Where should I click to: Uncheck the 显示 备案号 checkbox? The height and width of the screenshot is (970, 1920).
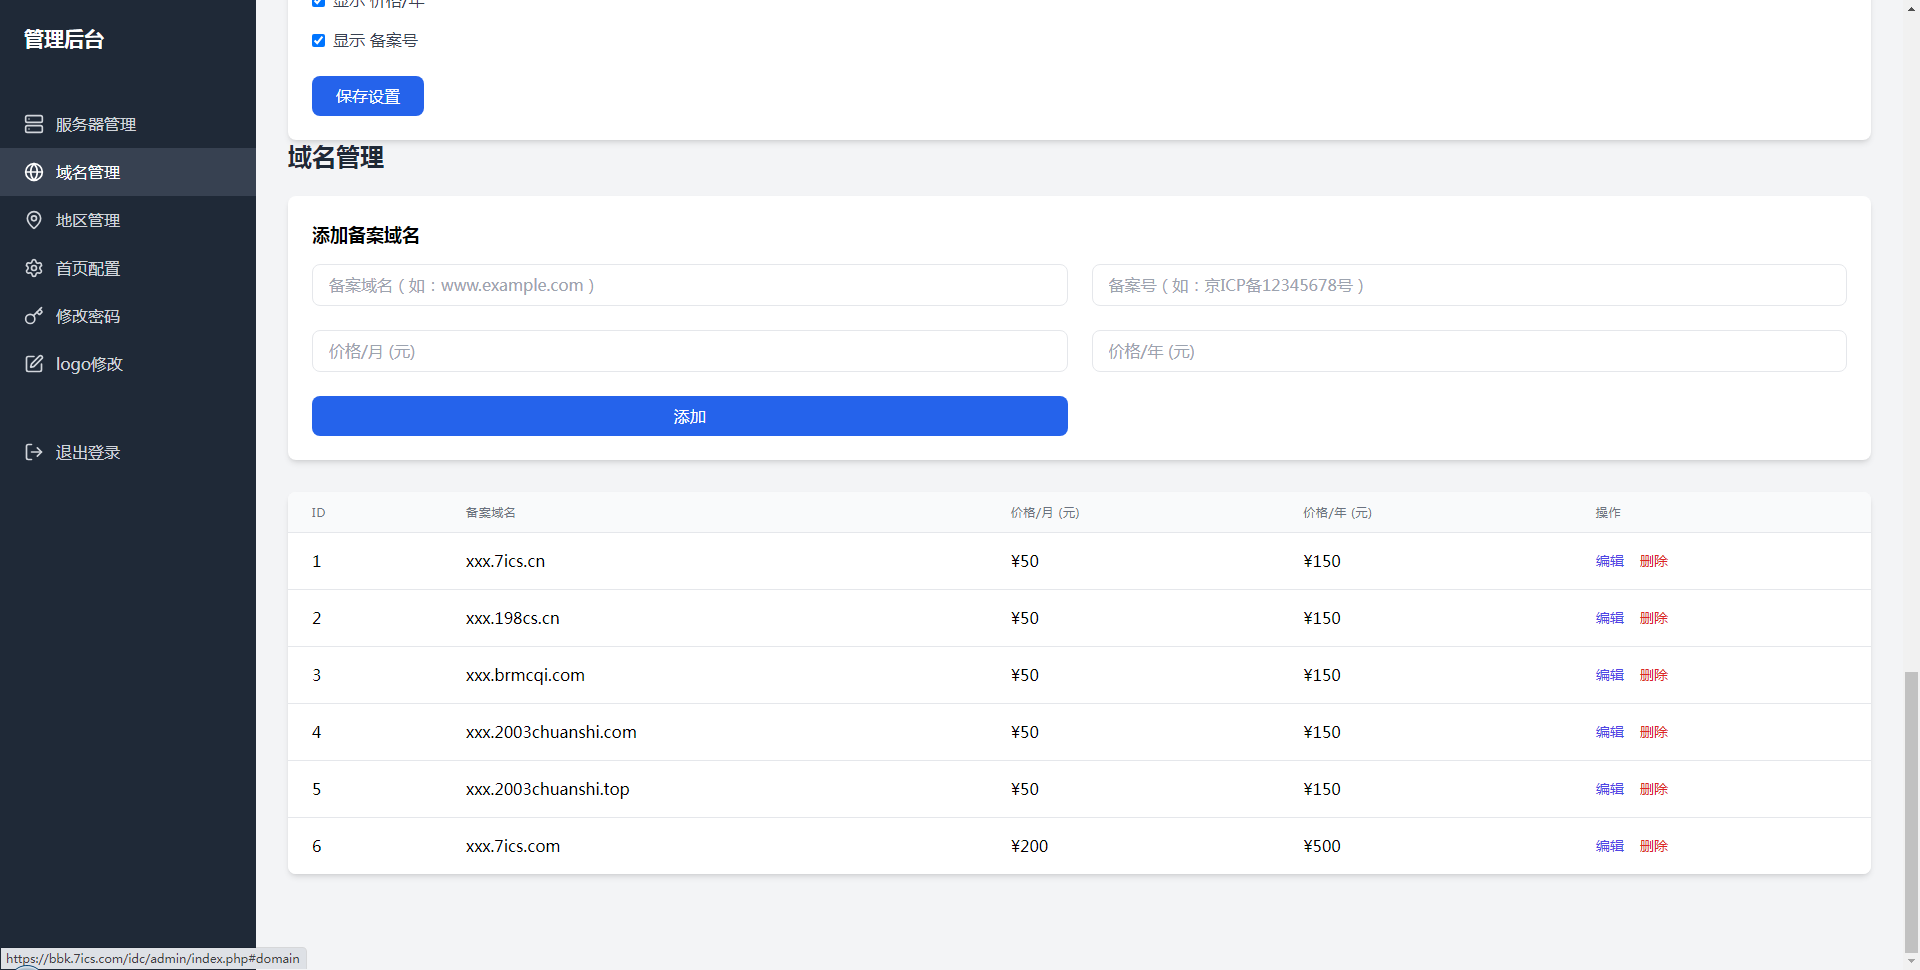(319, 41)
